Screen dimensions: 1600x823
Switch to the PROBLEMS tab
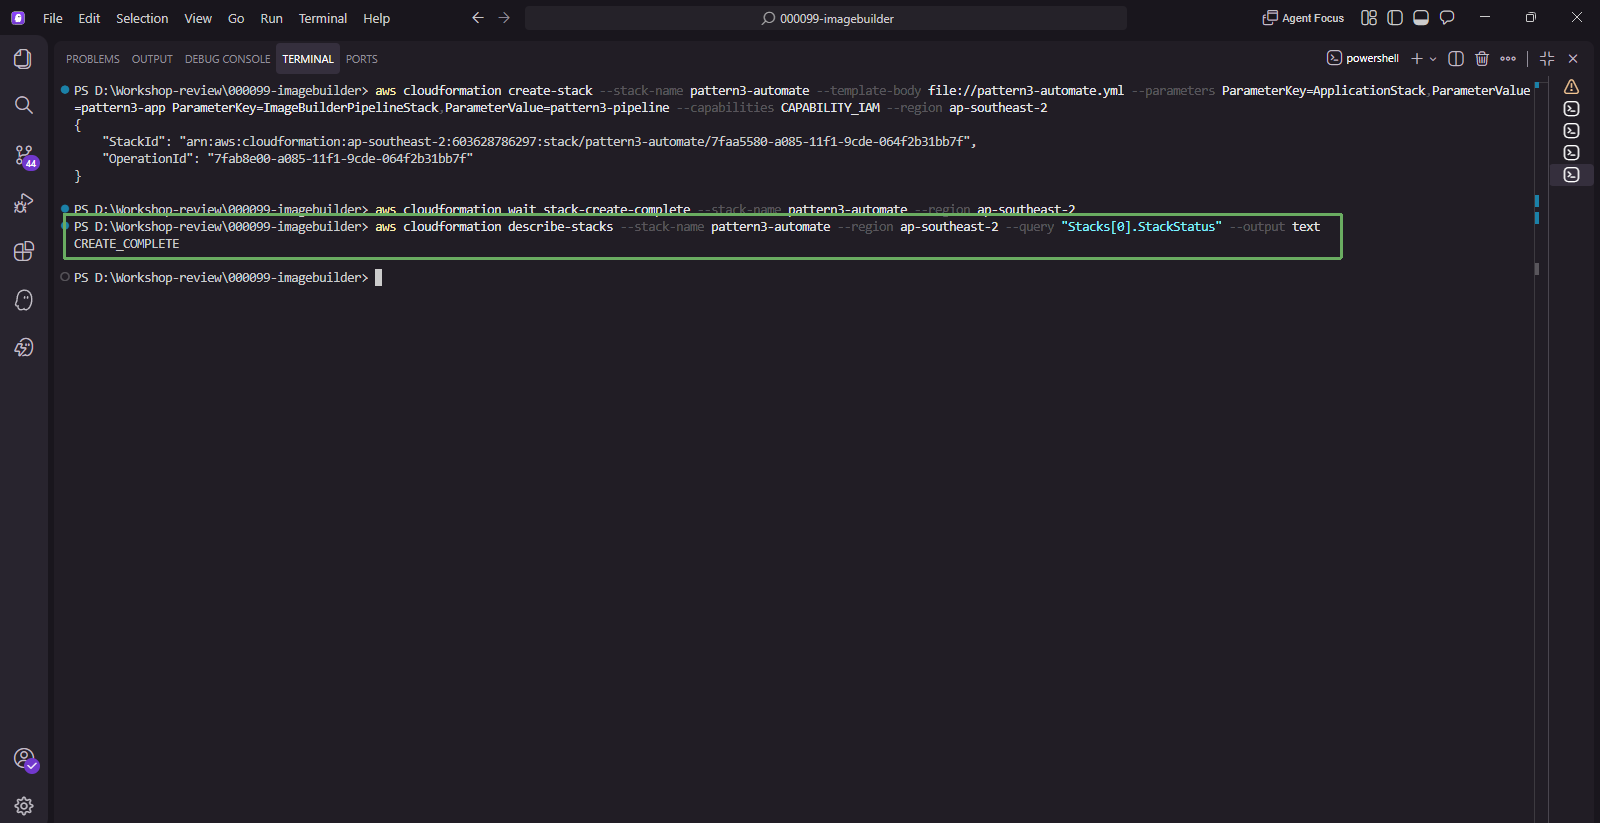coord(93,59)
